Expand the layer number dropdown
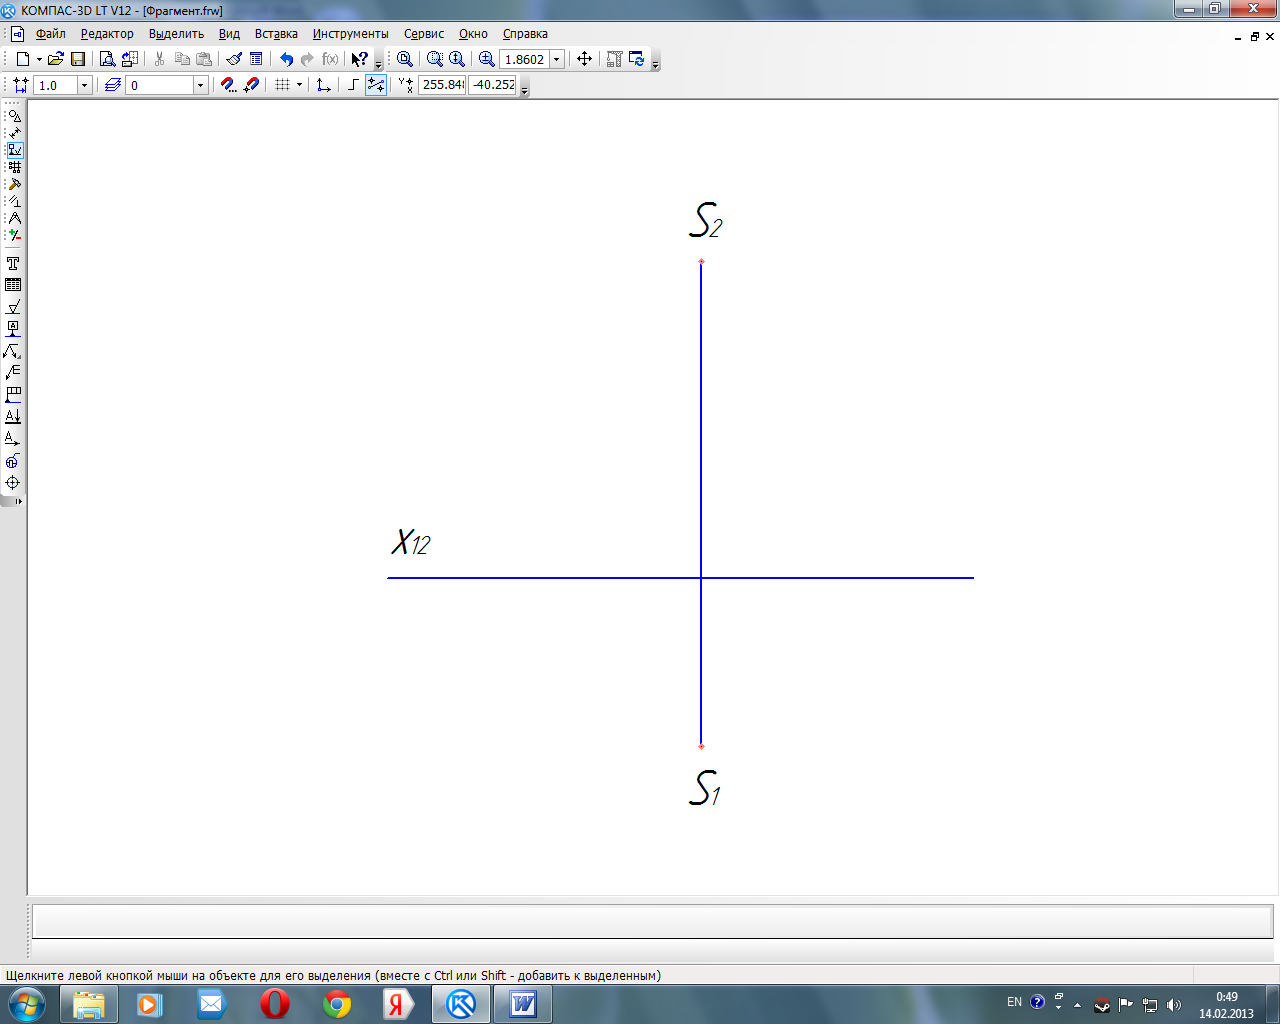Image resolution: width=1280 pixels, height=1024 pixels. point(200,85)
